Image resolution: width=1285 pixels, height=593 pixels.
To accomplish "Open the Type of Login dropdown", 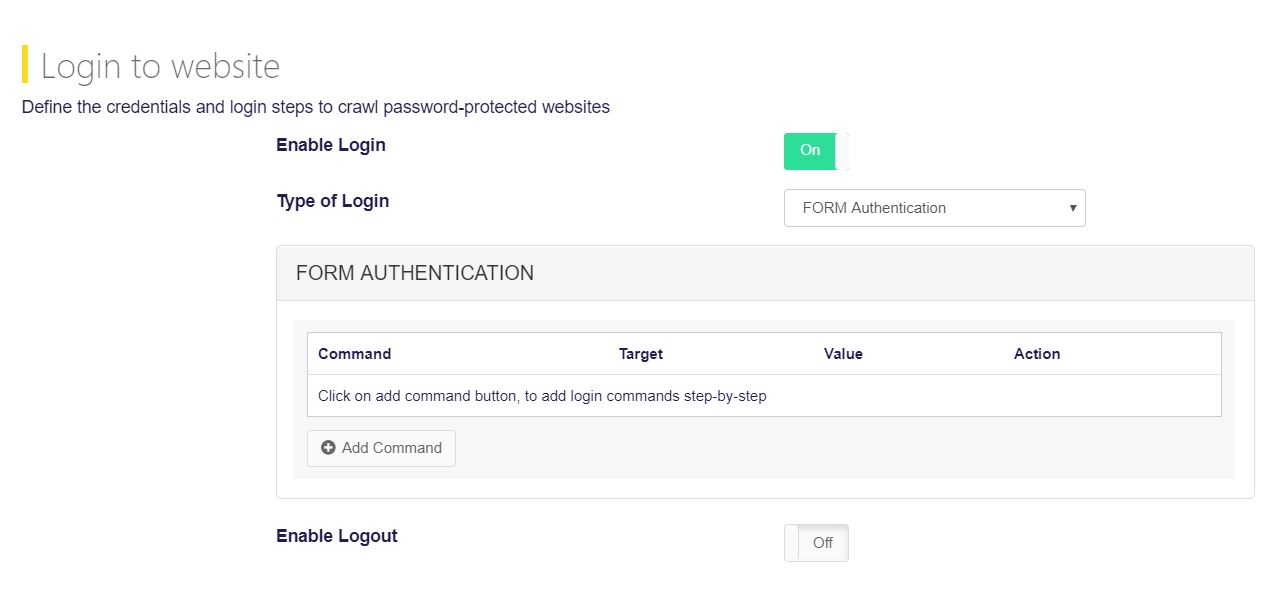I will click(934, 208).
